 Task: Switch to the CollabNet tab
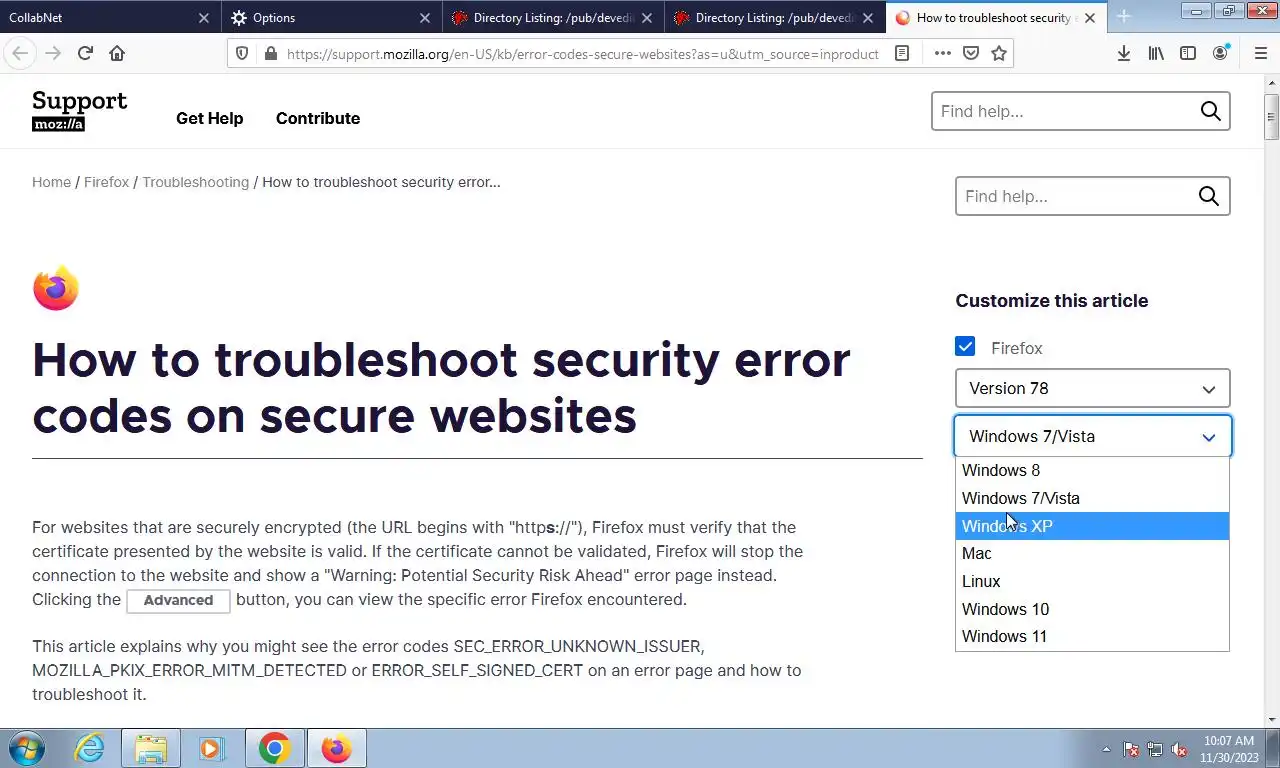(110, 17)
